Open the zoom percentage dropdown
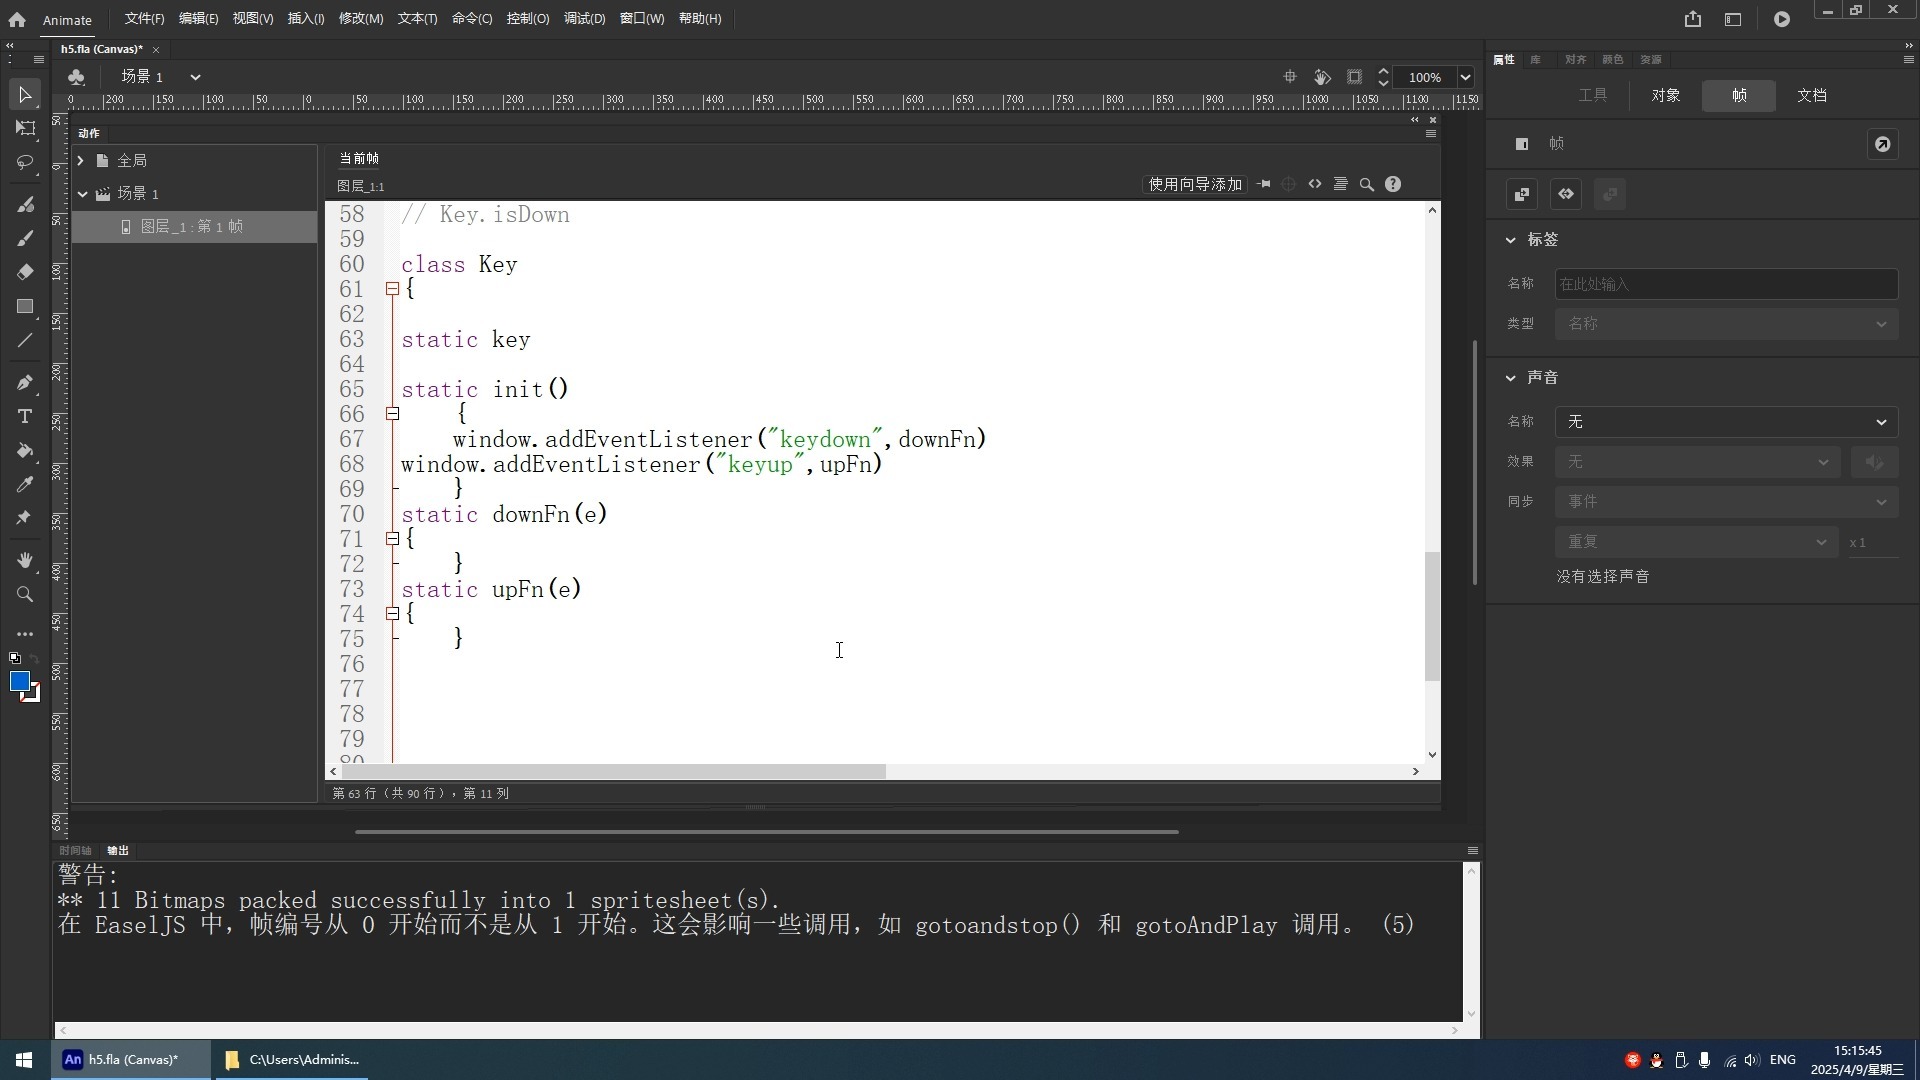Screen dimensions: 1920x1080 coord(1464,76)
